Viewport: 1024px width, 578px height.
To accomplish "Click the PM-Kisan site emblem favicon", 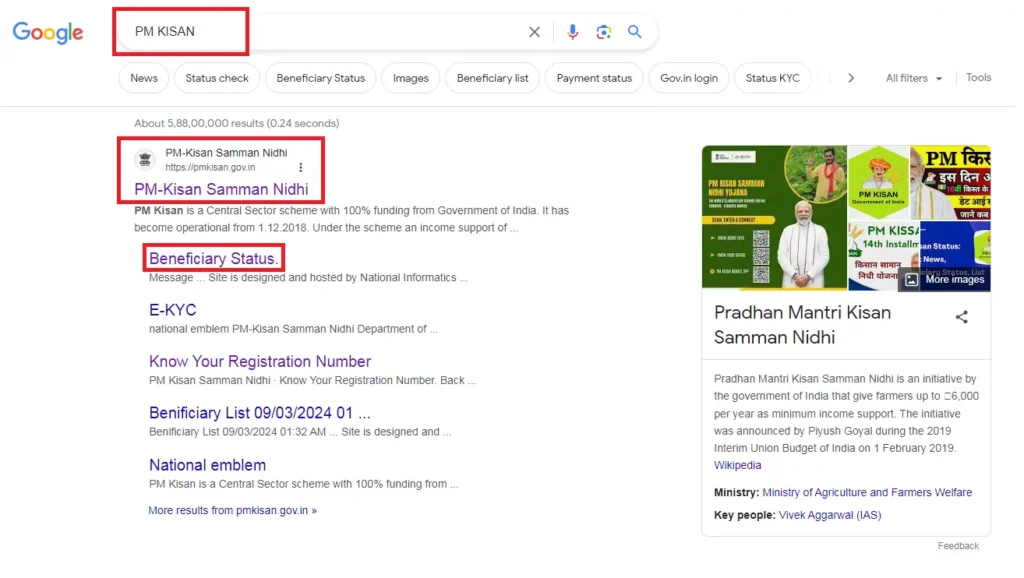I will click(x=146, y=160).
